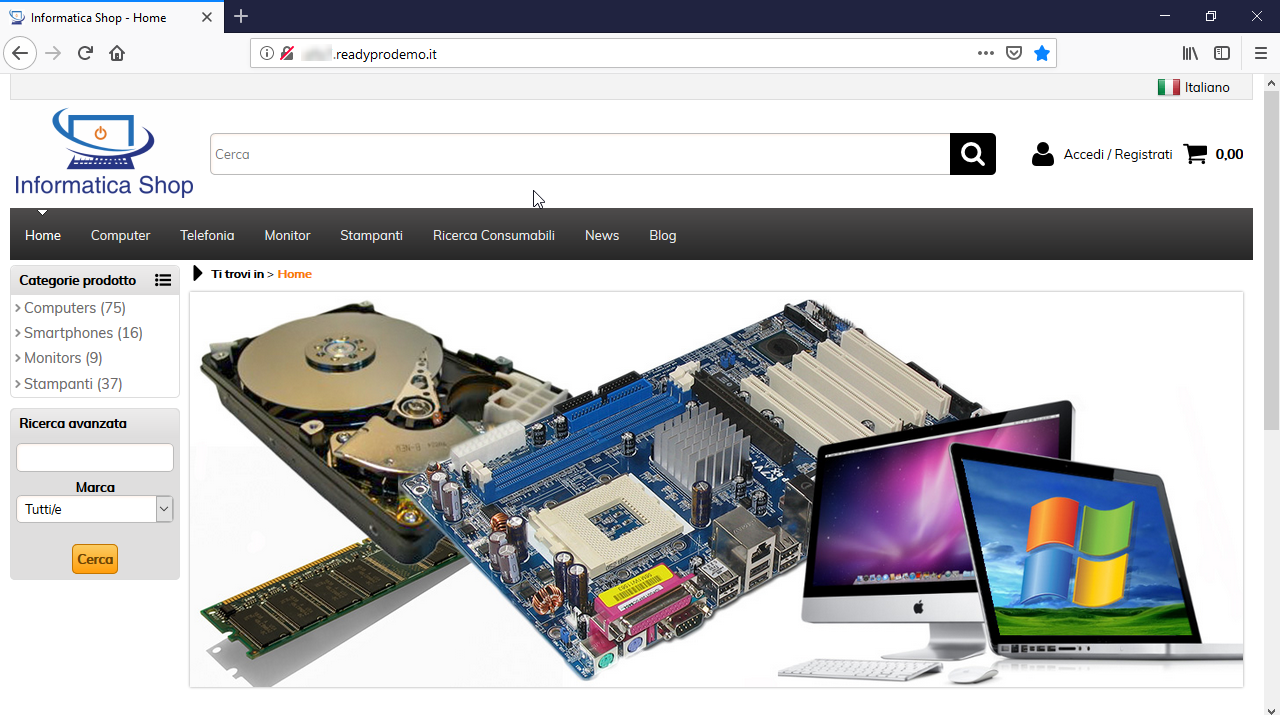Click the Italian flag icon
The image size is (1280, 715).
(x=1168, y=87)
